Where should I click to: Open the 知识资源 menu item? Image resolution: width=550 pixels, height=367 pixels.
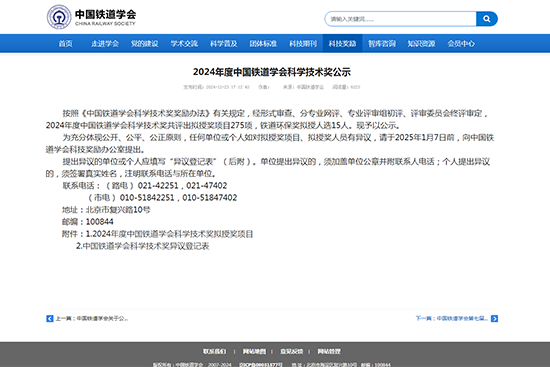click(421, 44)
